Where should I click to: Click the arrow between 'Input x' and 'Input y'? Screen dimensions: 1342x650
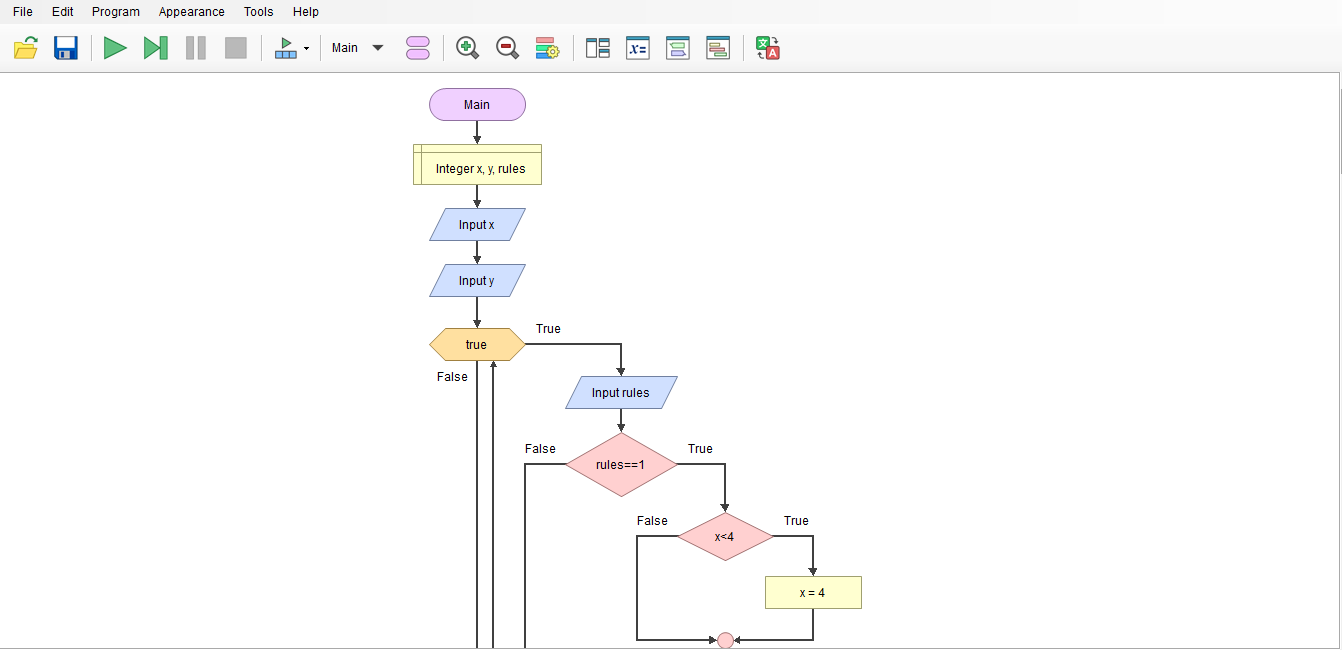pyautogui.click(x=477, y=252)
